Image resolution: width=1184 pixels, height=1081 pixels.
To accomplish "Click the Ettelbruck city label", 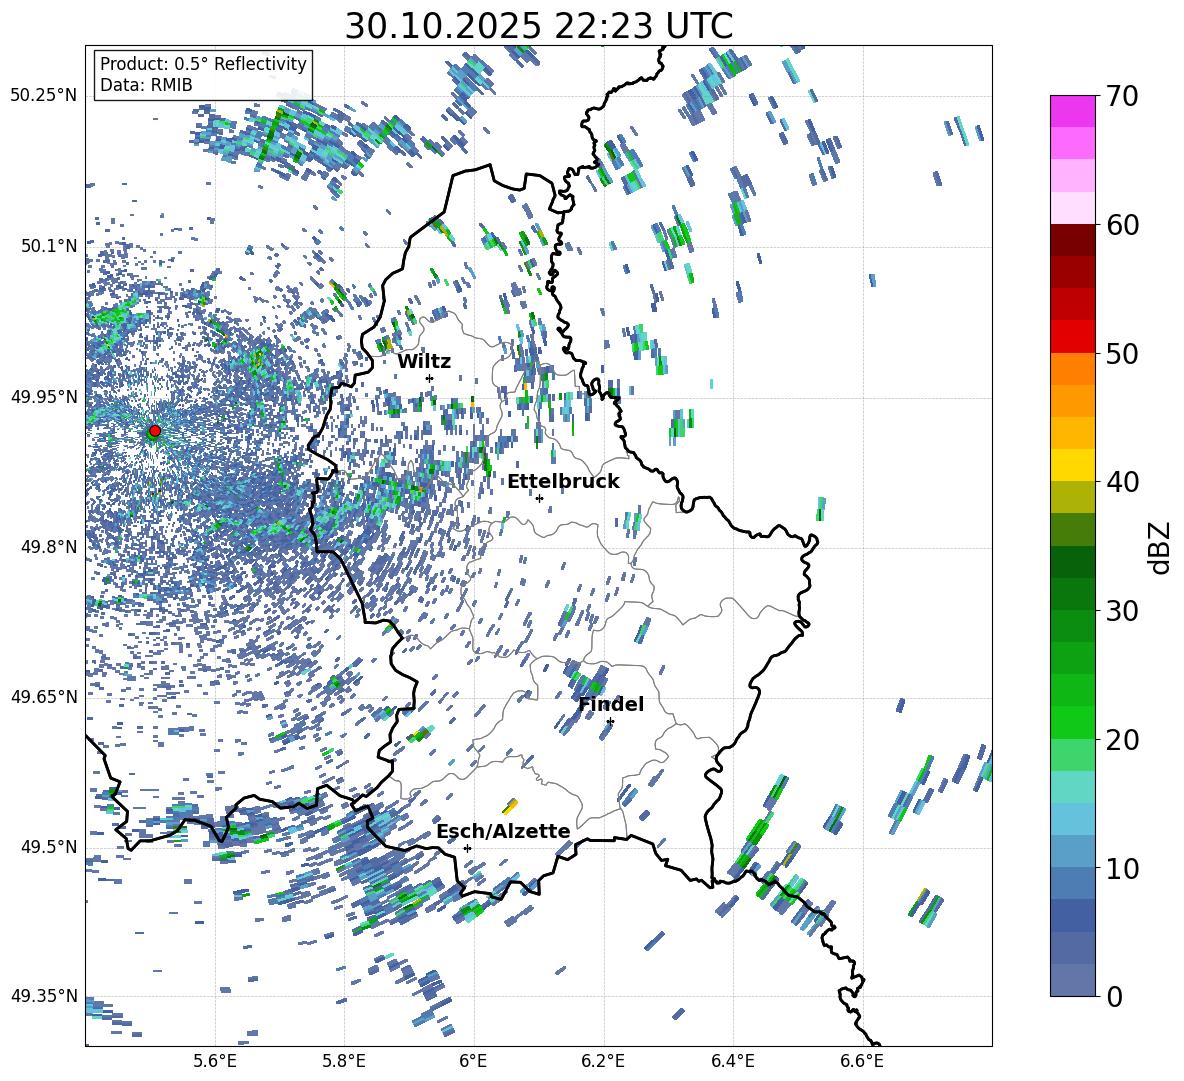I will (563, 482).
